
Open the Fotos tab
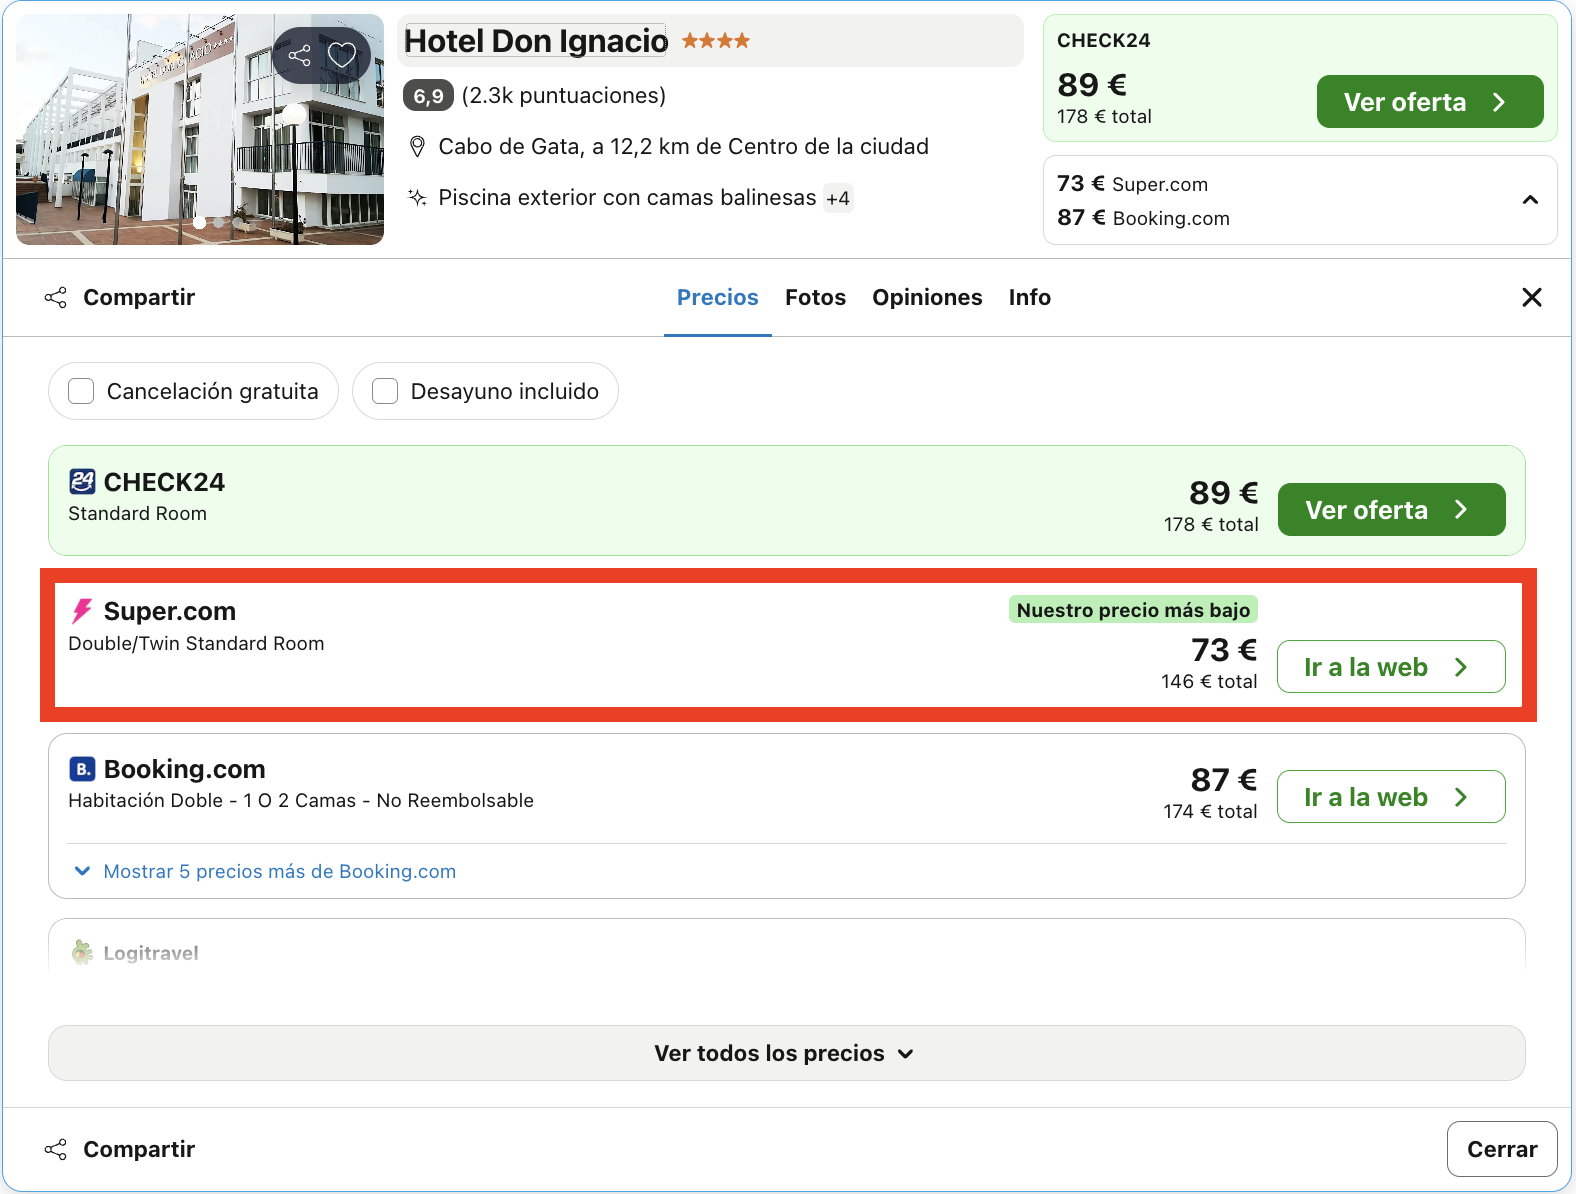click(x=815, y=297)
